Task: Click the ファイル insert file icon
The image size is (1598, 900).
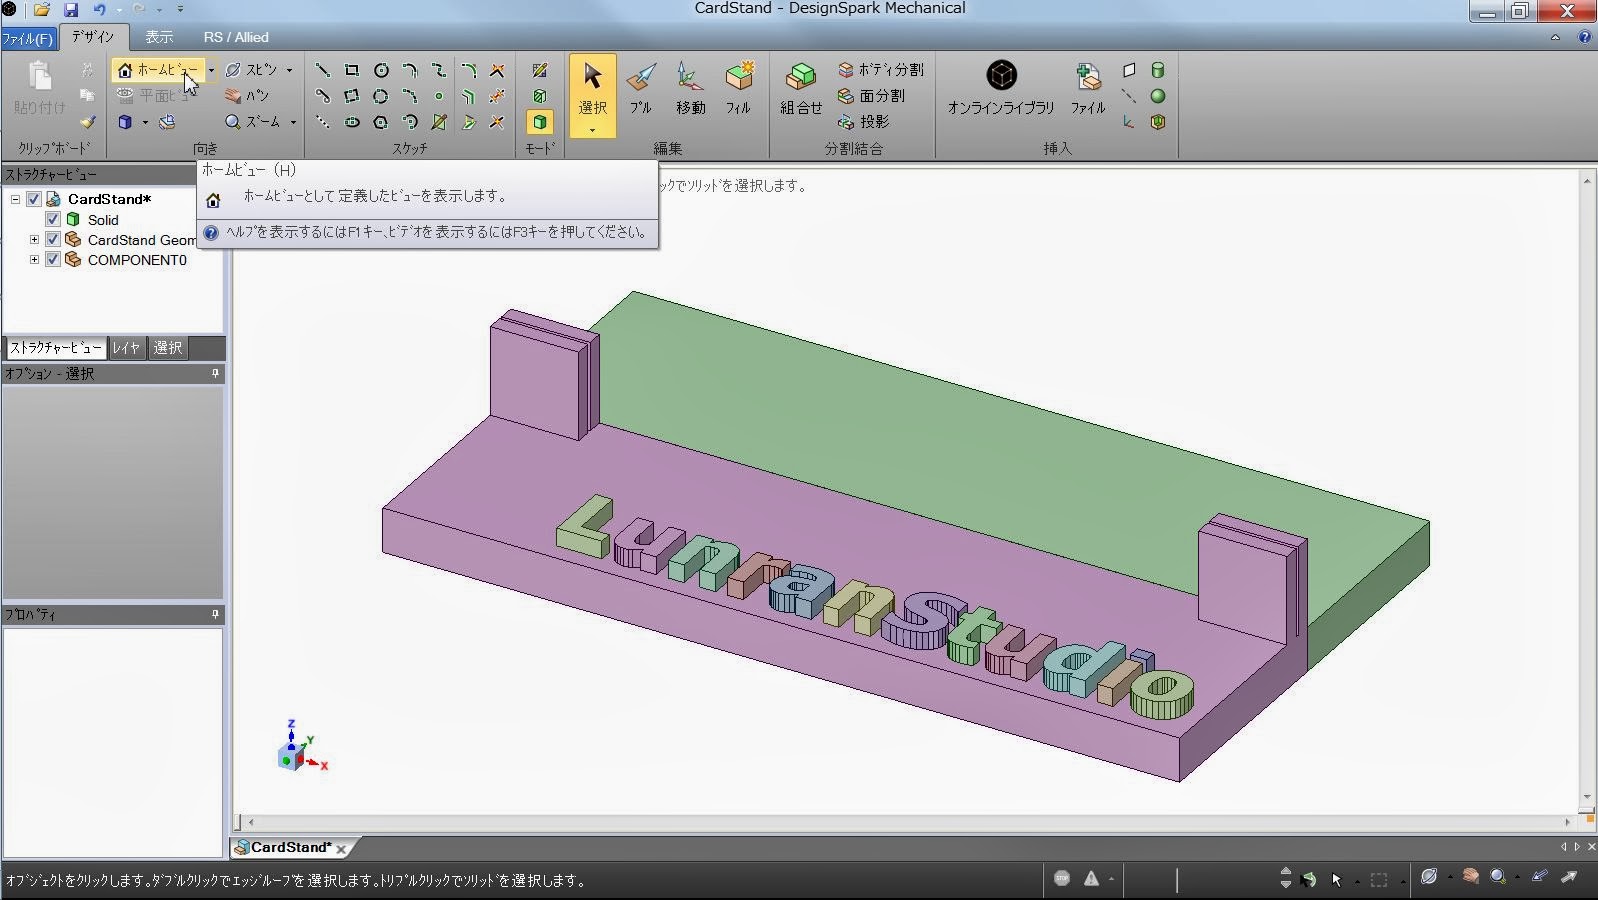Action: click(1088, 89)
